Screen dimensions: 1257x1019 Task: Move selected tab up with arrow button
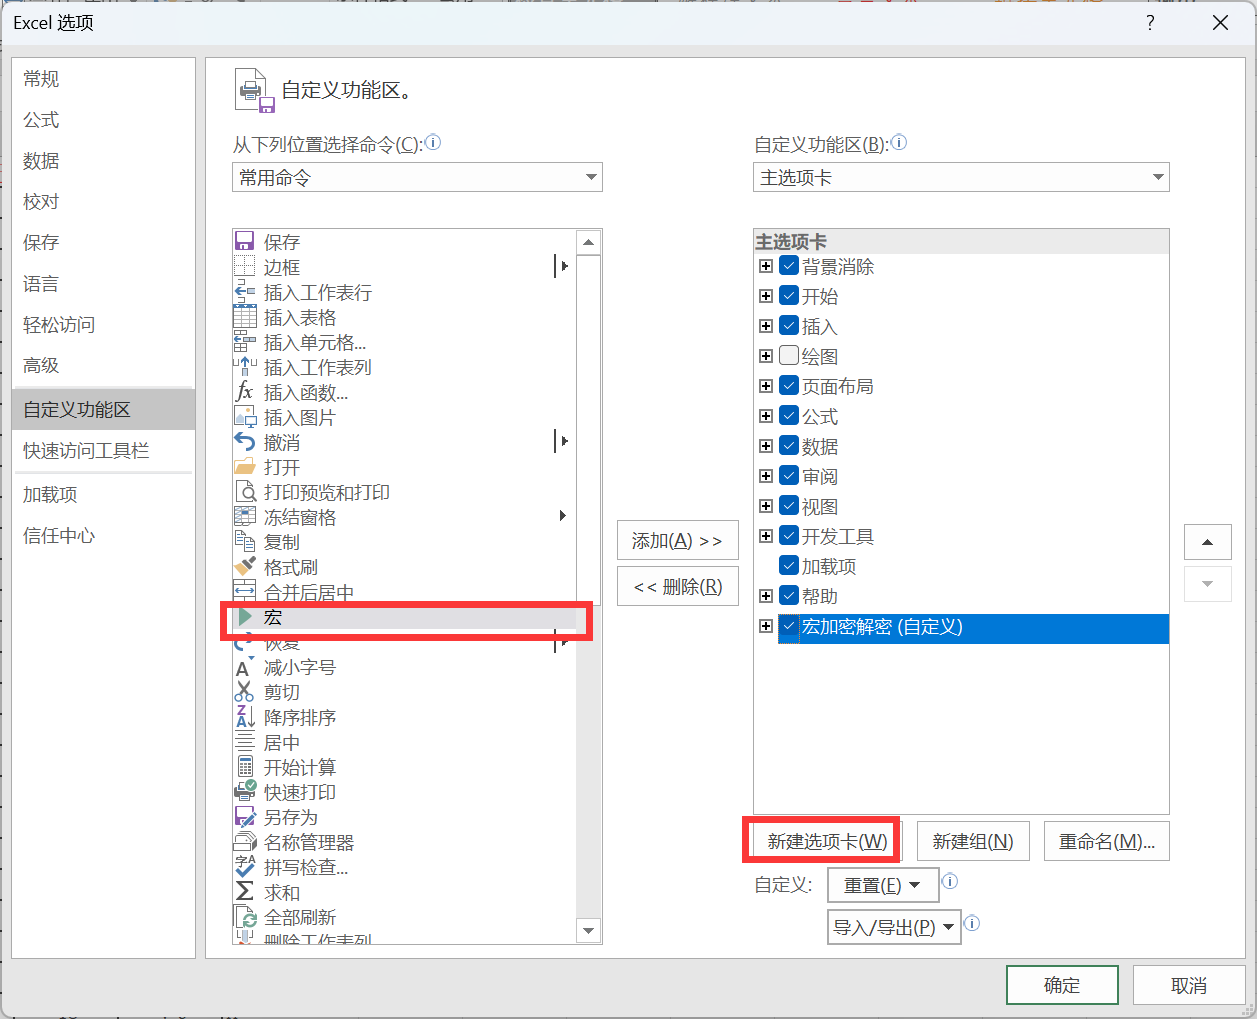1207,542
